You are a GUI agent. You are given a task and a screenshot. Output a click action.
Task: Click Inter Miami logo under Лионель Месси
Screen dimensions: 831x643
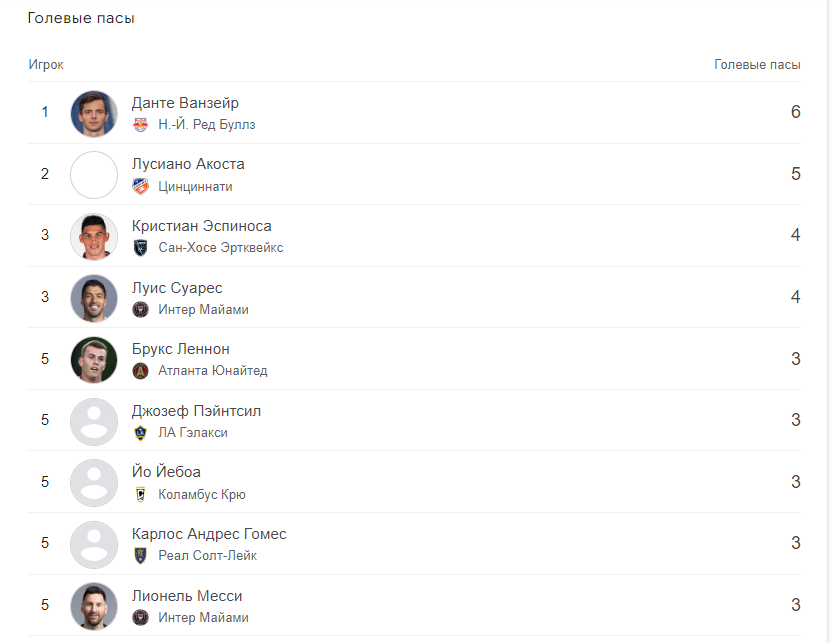pos(141,617)
